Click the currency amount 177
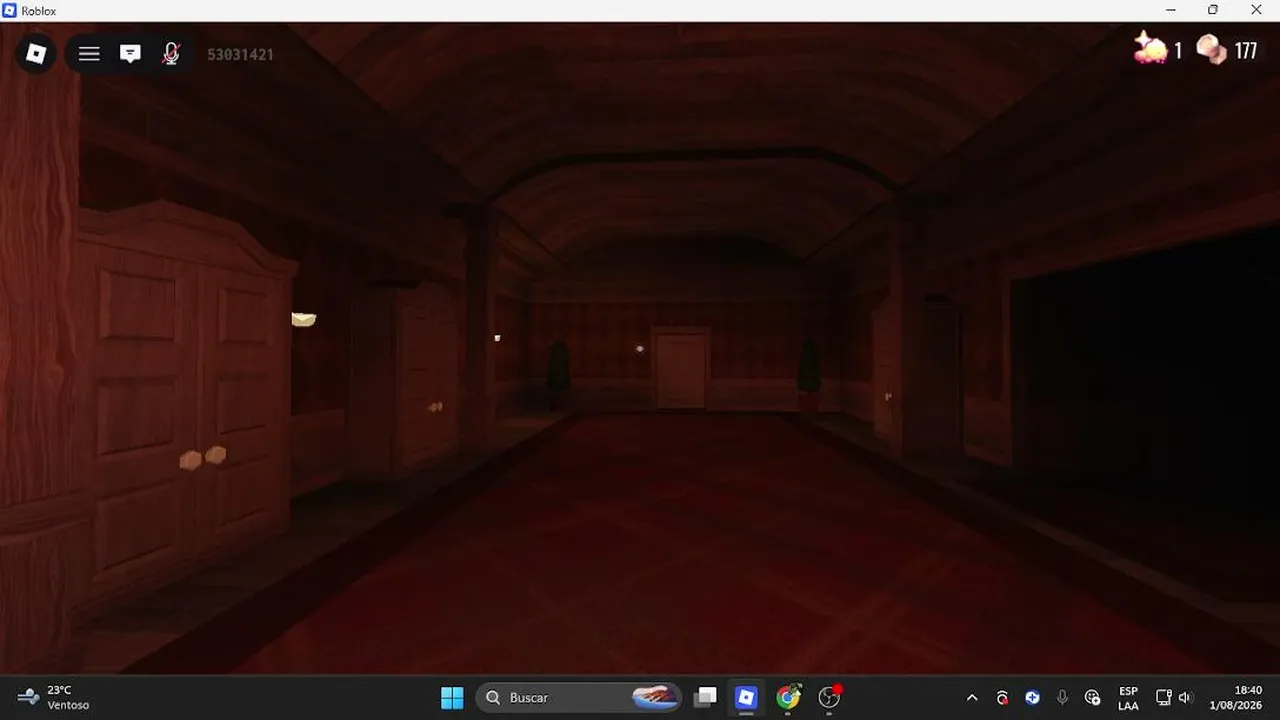Image resolution: width=1280 pixels, height=720 pixels. pos(1246,50)
